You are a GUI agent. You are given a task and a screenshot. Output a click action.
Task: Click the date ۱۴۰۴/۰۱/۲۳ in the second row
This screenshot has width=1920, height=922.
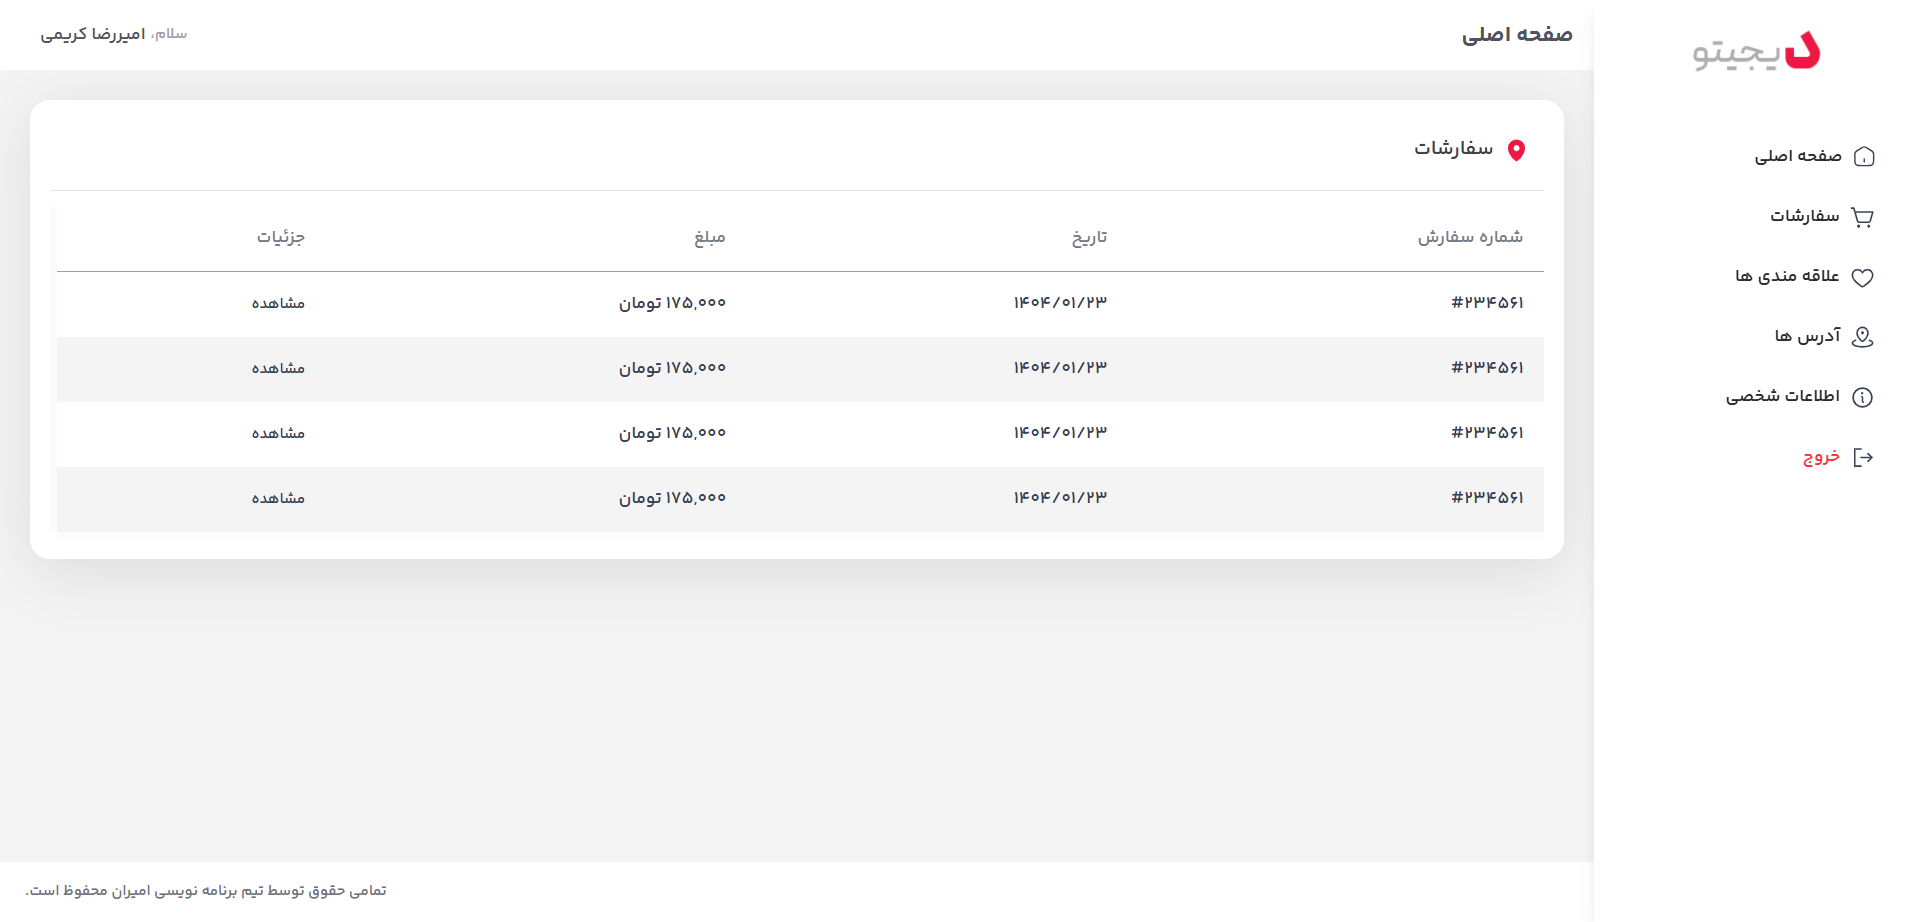click(1060, 368)
